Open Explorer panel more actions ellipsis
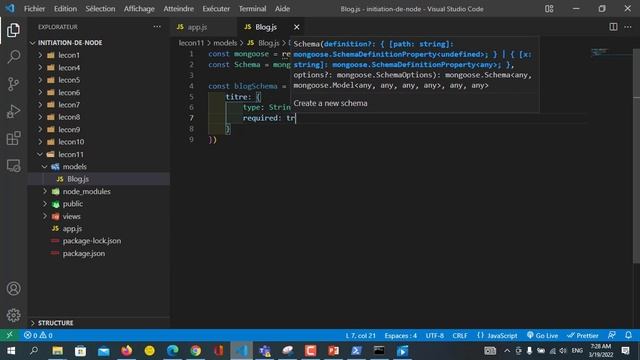640x360 pixels. coord(157,27)
